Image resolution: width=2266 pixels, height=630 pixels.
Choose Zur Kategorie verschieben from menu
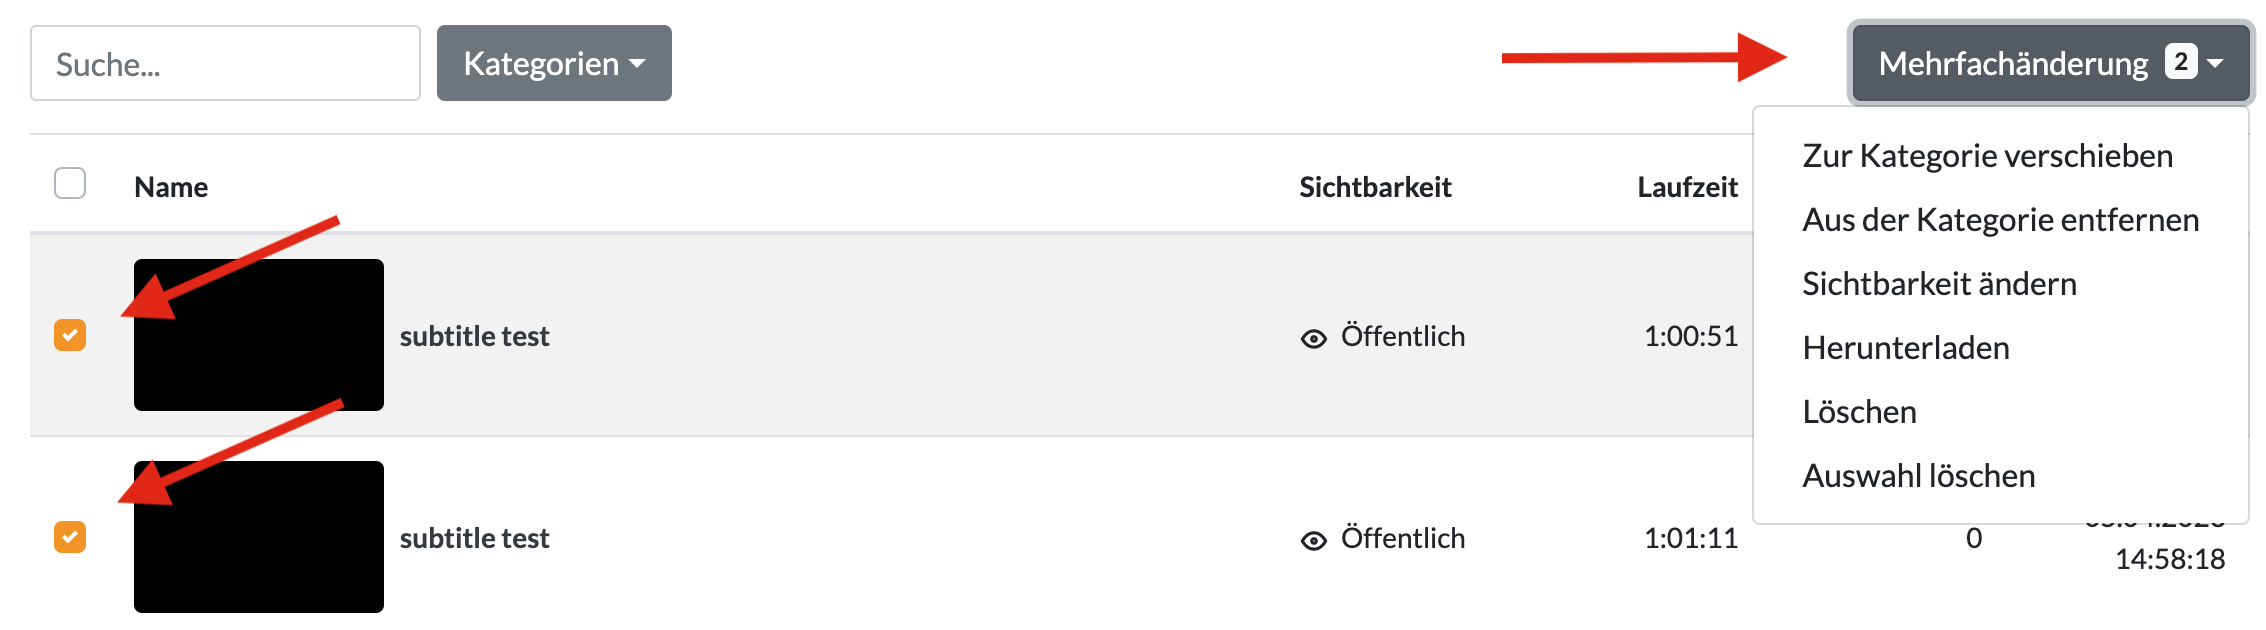pos(1987,156)
